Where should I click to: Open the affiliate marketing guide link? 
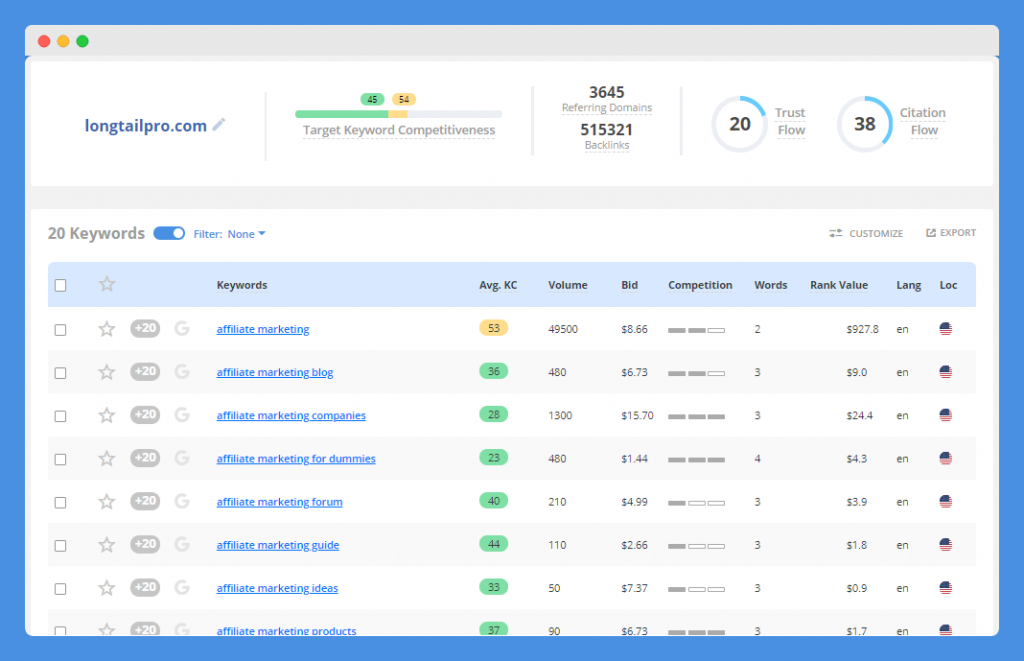[x=278, y=545]
